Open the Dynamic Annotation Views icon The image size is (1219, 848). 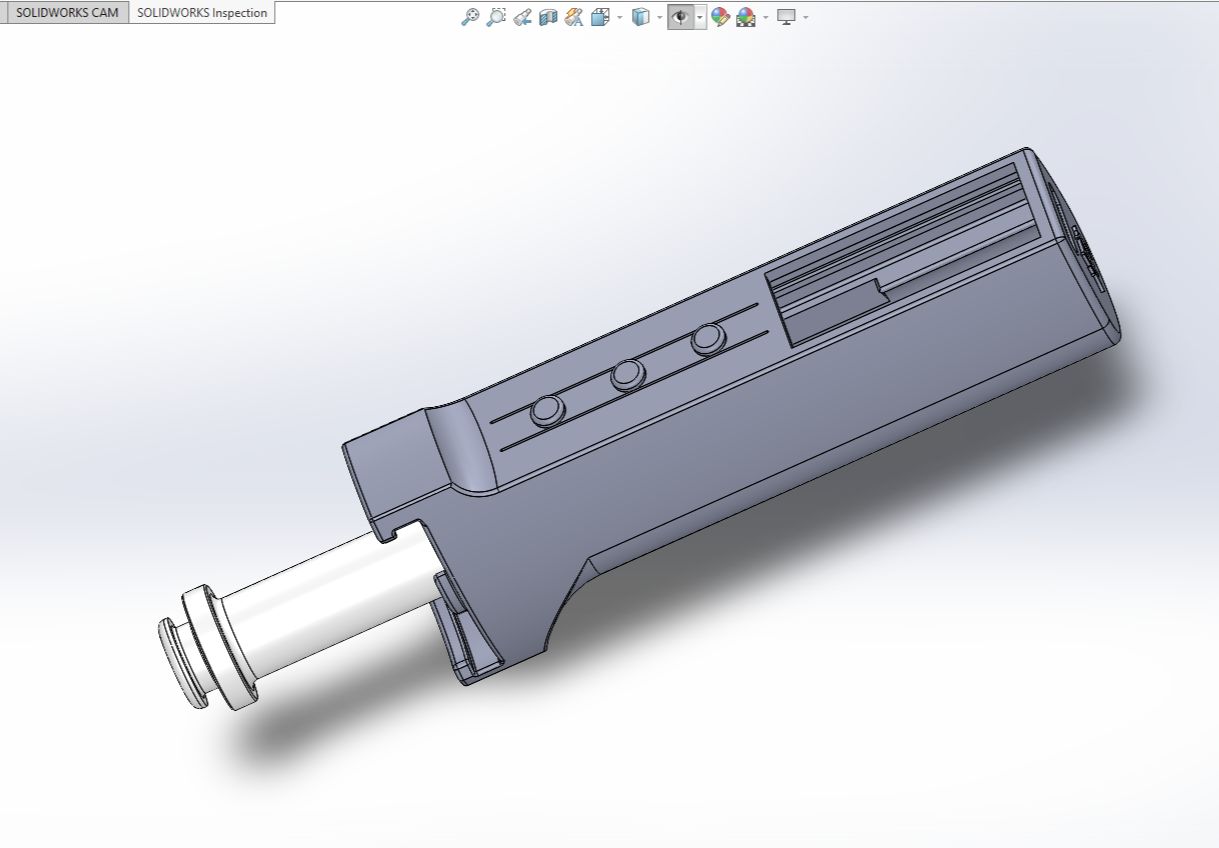(573, 17)
